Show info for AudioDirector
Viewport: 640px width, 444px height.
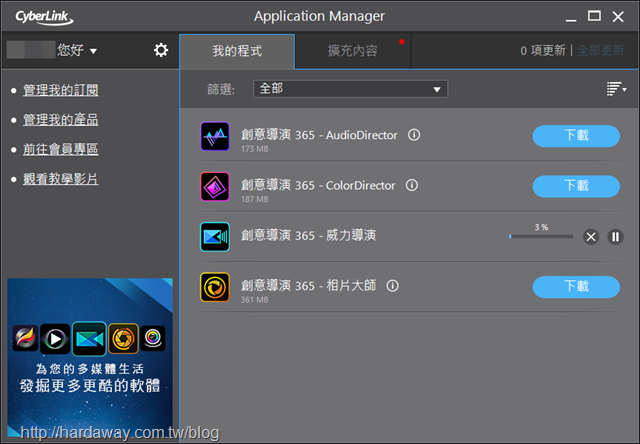[414, 135]
